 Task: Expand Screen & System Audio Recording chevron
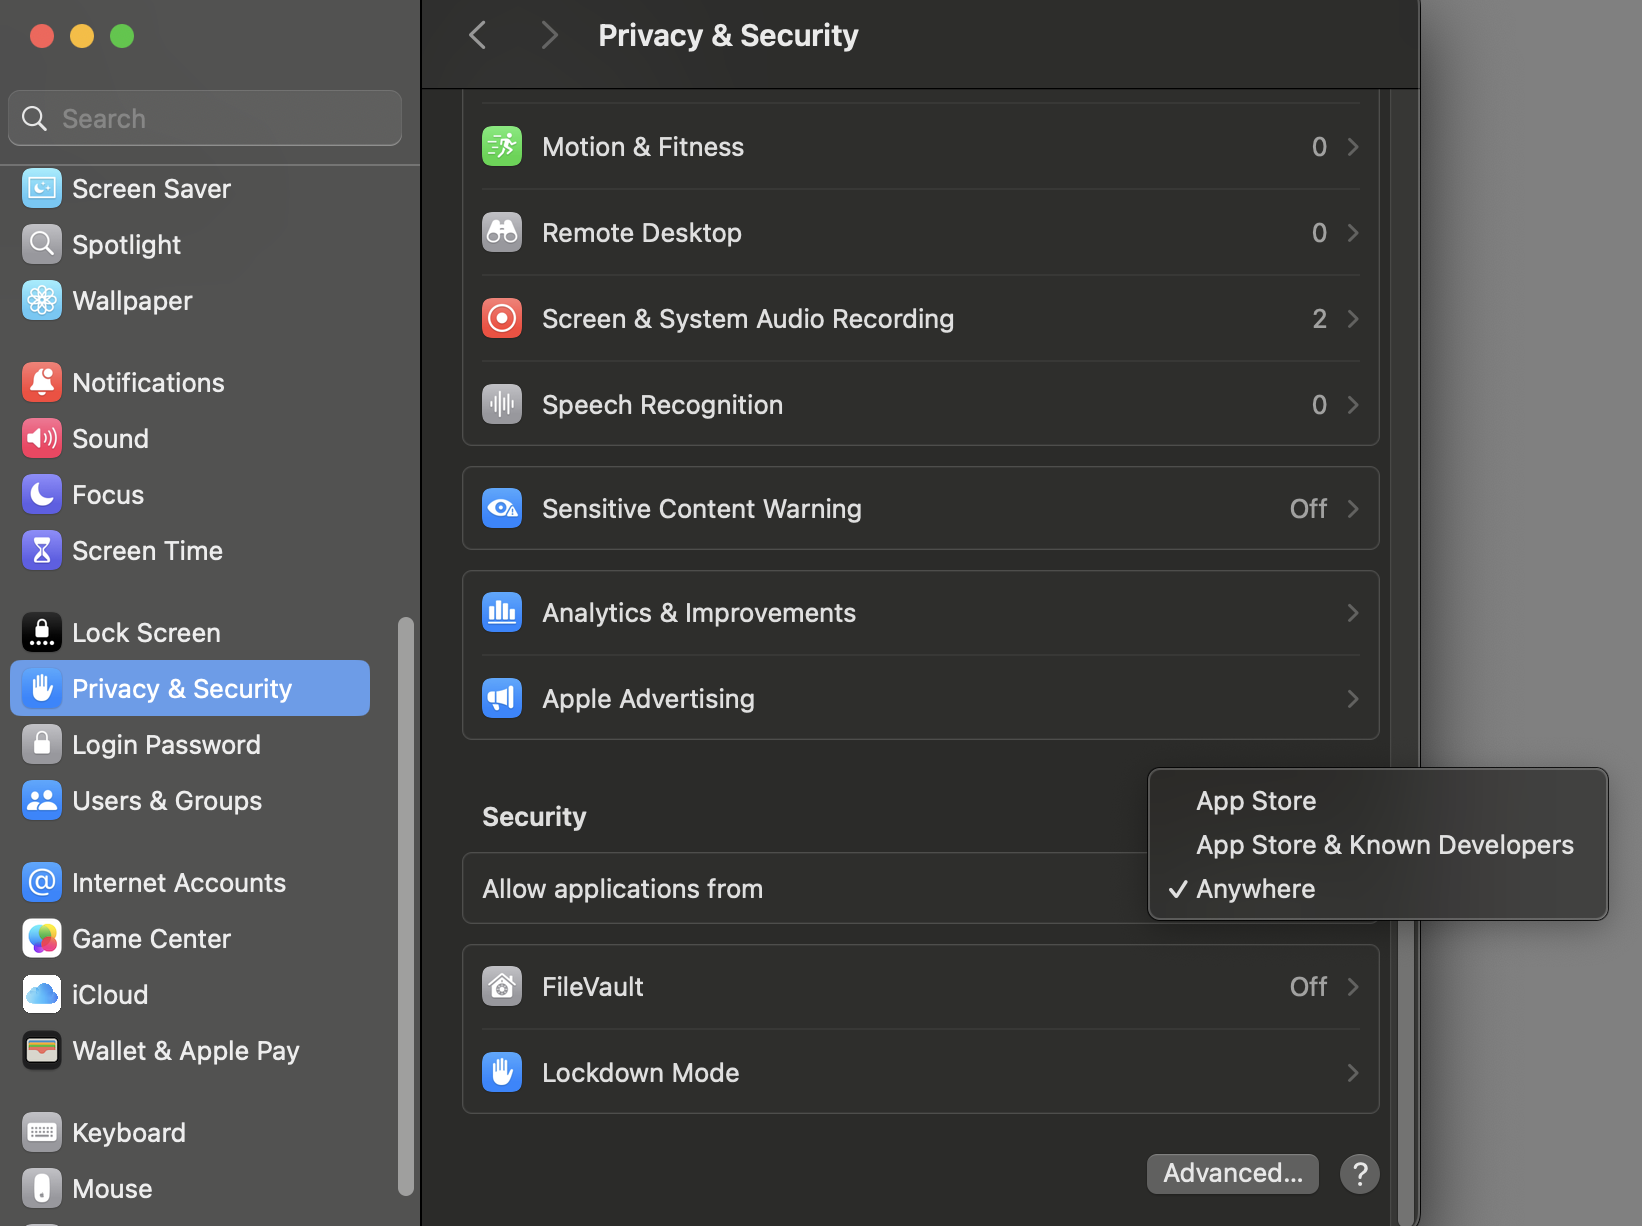1353,318
